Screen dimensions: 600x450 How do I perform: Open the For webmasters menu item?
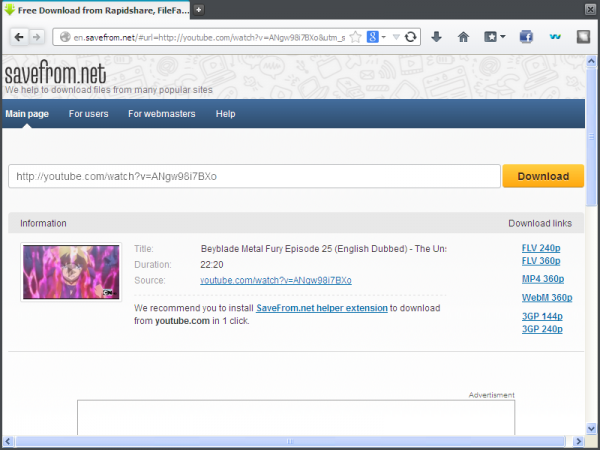point(161,114)
